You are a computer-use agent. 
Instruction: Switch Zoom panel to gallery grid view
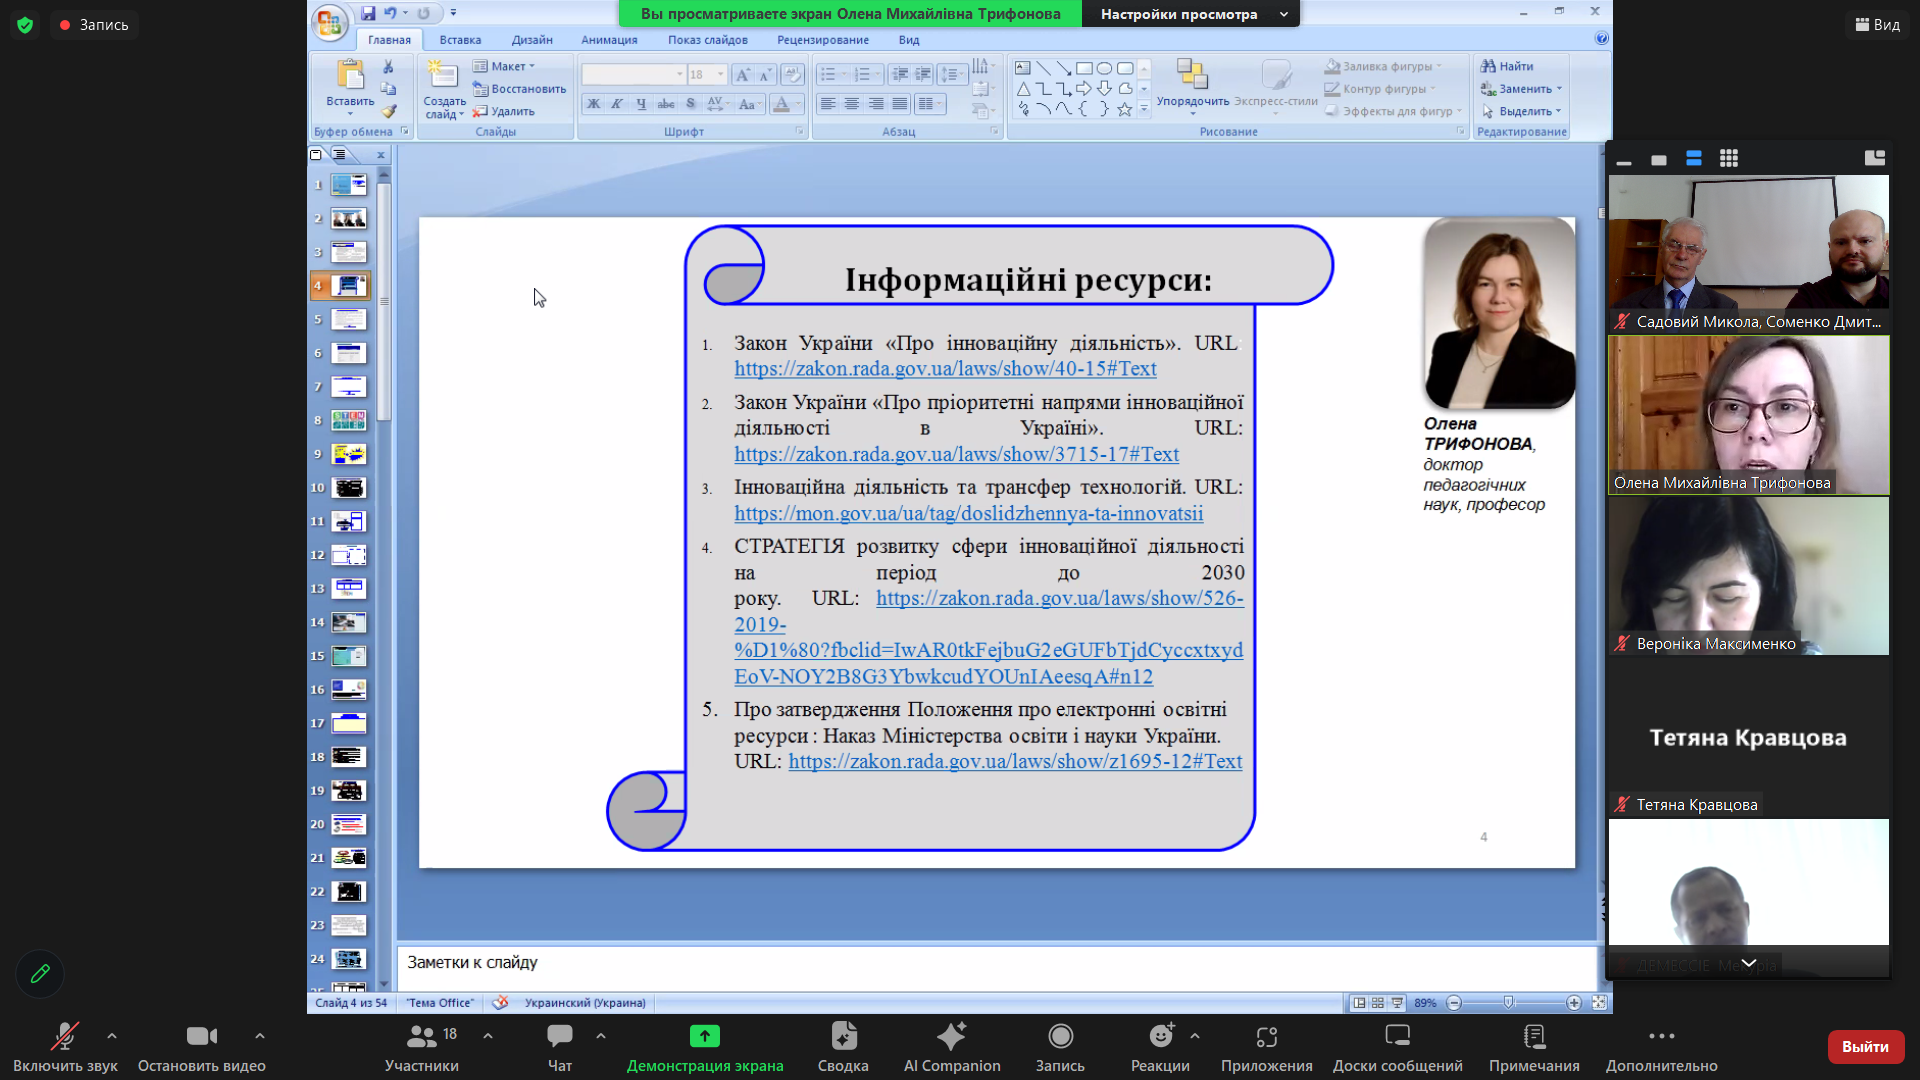tap(1729, 158)
